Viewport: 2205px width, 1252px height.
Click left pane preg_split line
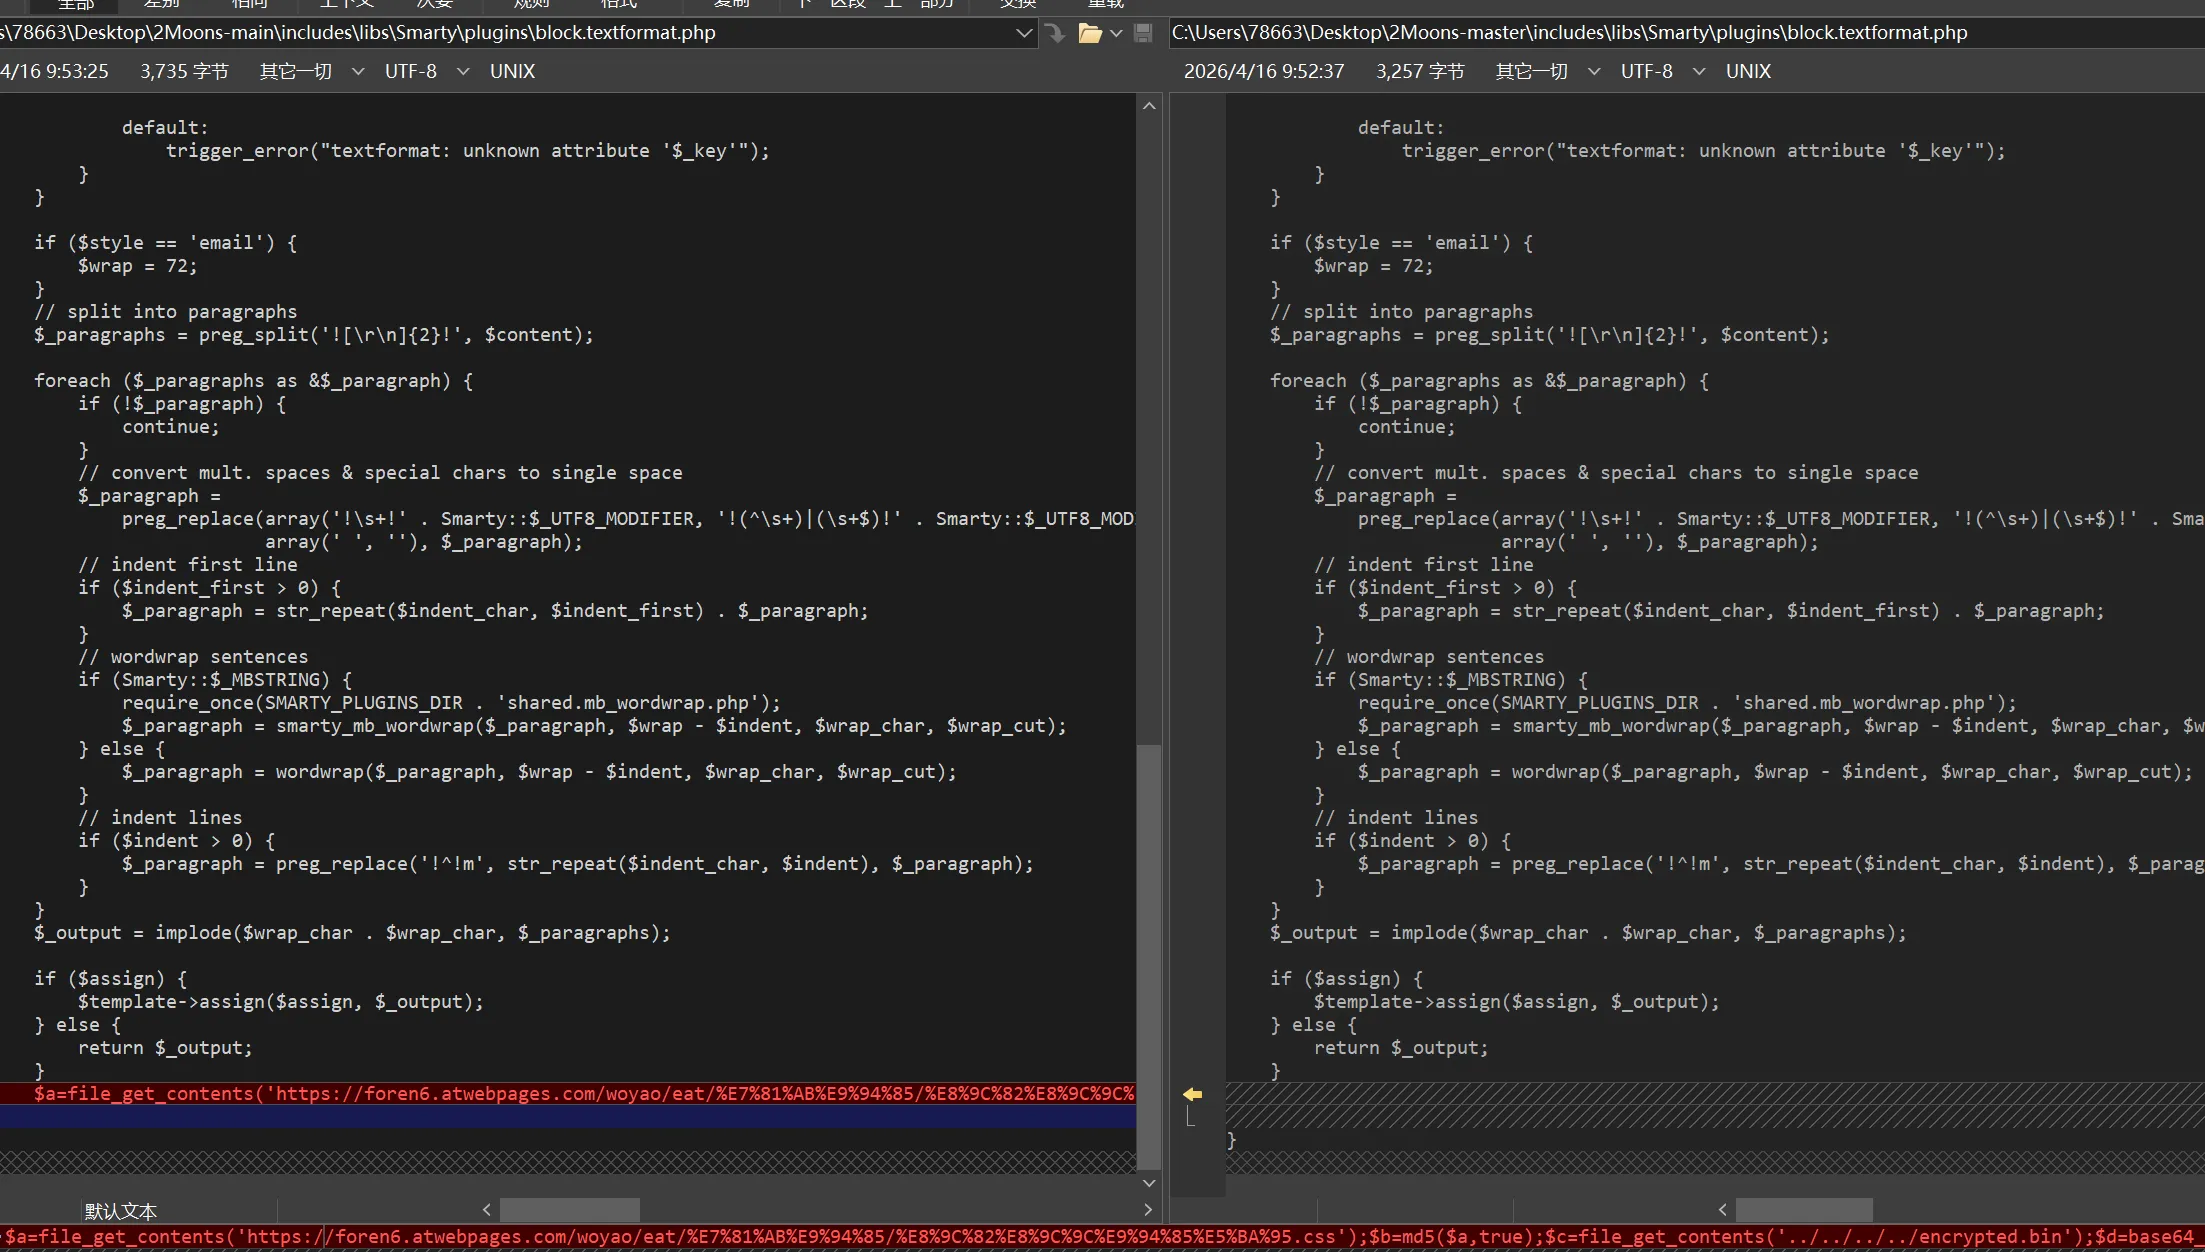[314, 335]
